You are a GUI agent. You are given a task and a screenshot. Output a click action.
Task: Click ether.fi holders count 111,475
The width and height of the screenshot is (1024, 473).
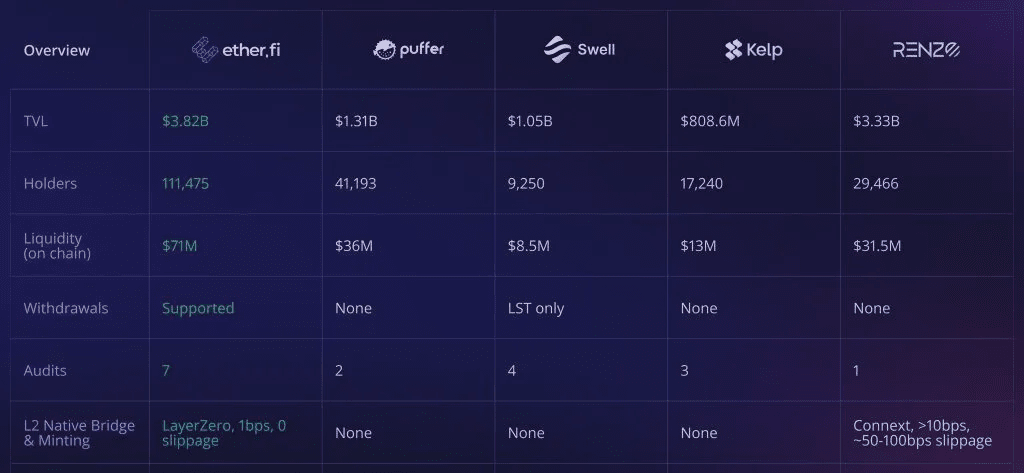[x=185, y=184]
